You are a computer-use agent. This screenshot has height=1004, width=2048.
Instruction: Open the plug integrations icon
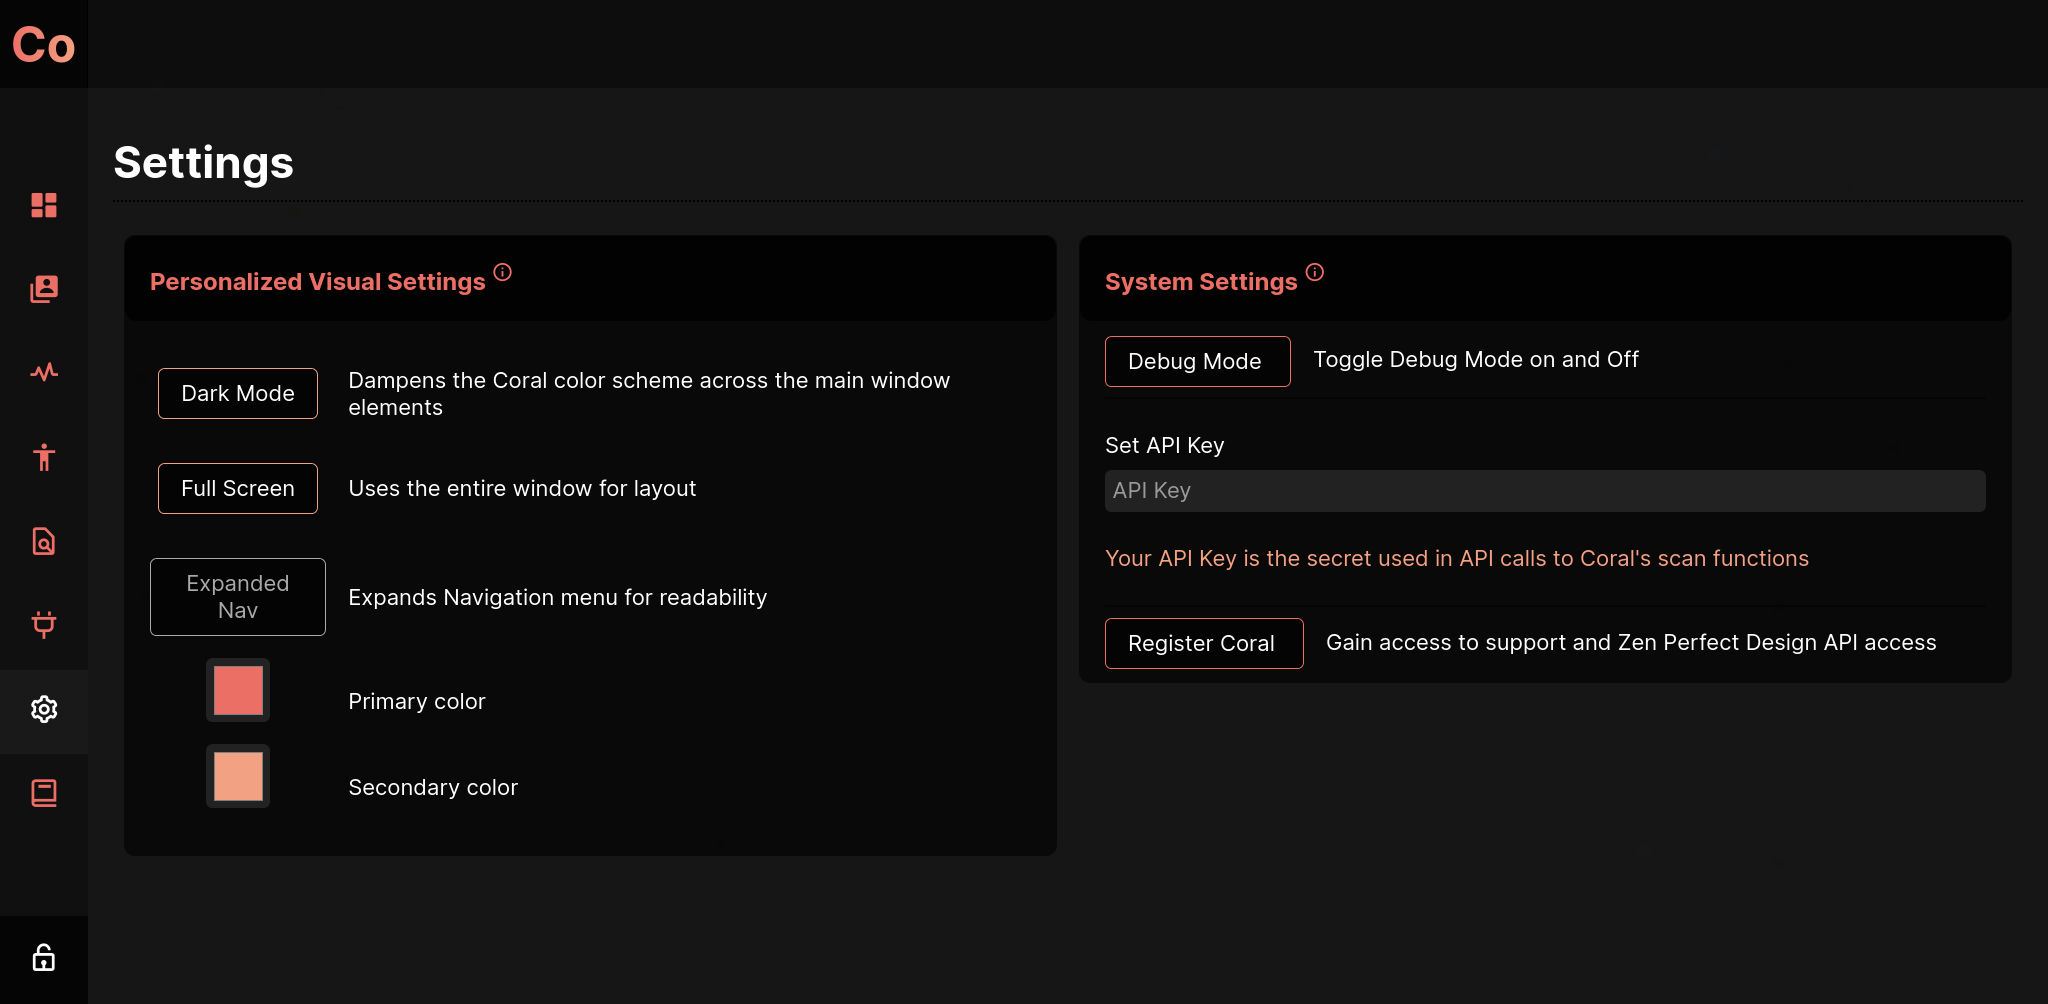pyautogui.click(x=44, y=625)
